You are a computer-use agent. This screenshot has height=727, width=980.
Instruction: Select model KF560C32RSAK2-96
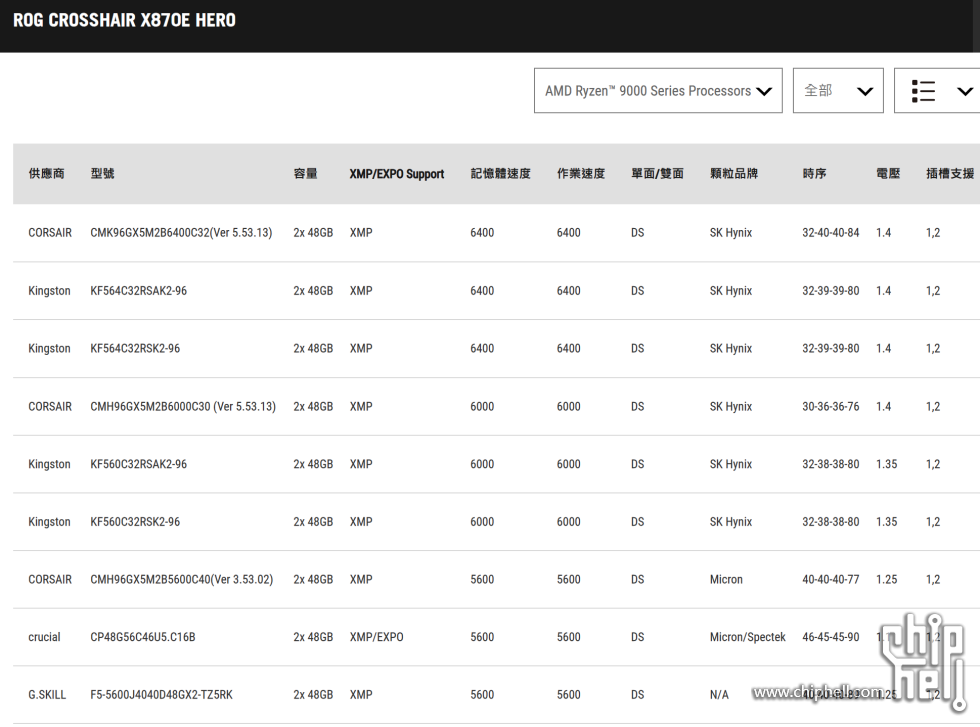pyautogui.click(x=139, y=464)
